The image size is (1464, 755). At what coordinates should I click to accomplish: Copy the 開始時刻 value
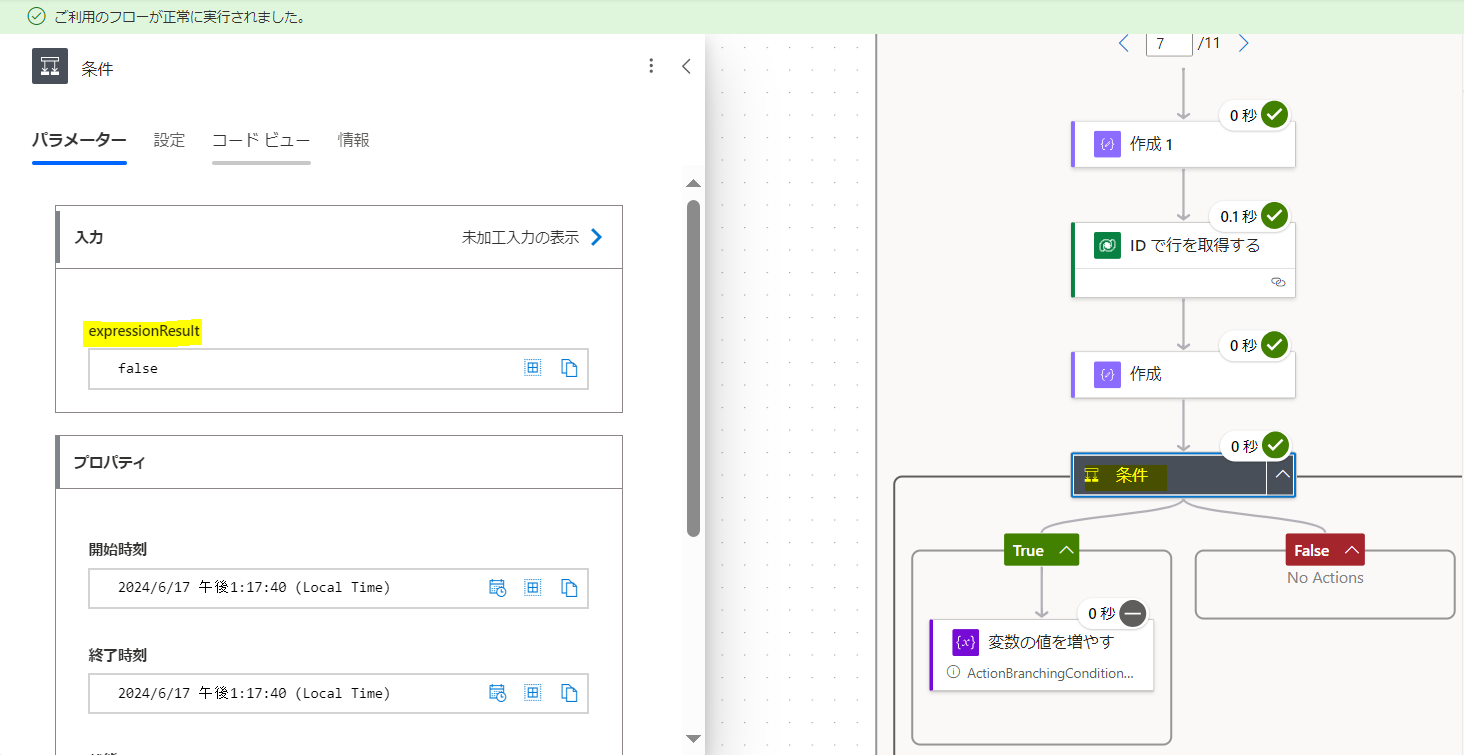(x=569, y=587)
